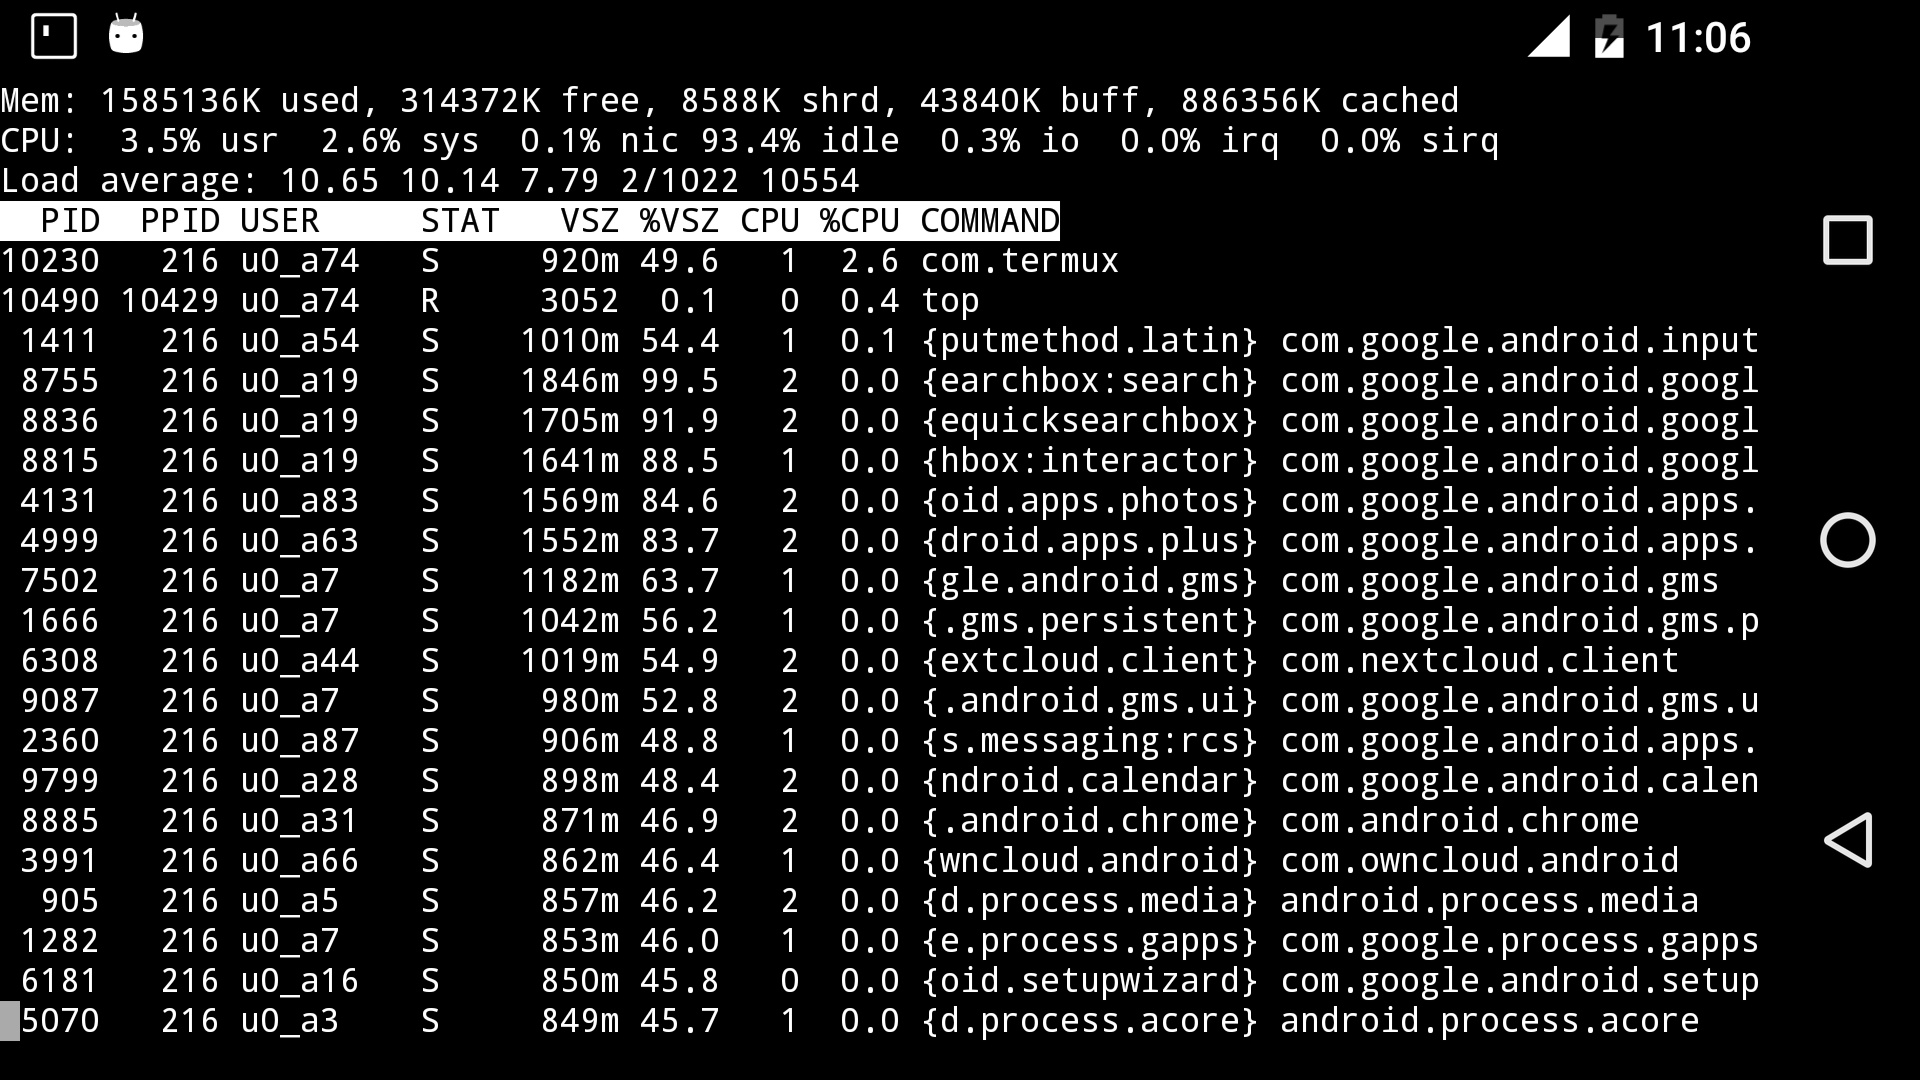Tap the com.android.chrome process entry

[1458, 821]
